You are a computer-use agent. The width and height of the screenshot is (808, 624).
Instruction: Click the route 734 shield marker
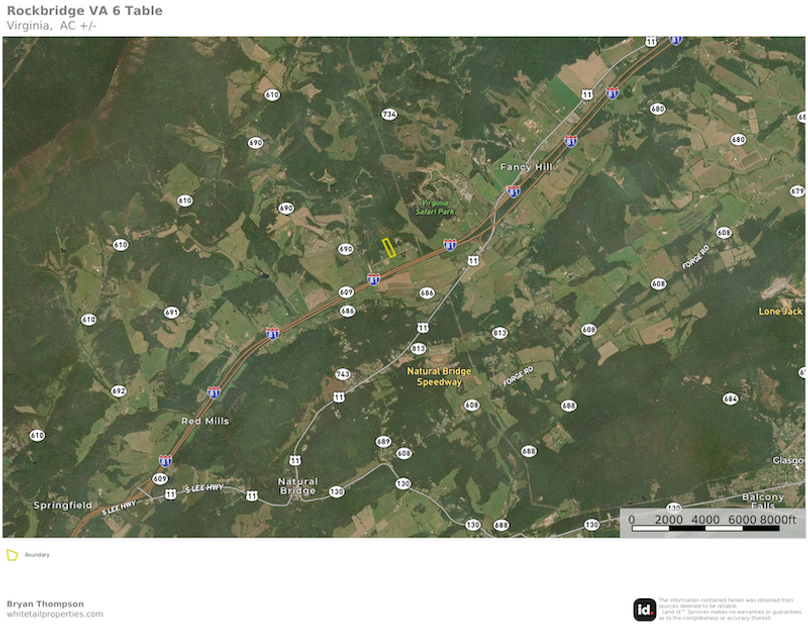(x=389, y=114)
